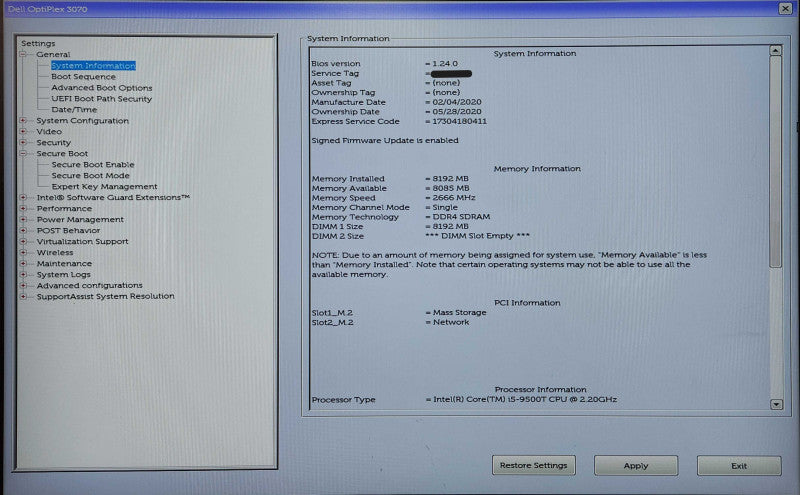Click the Apply button
This screenshot has width=800, height=495.
[x=636, y=466]
